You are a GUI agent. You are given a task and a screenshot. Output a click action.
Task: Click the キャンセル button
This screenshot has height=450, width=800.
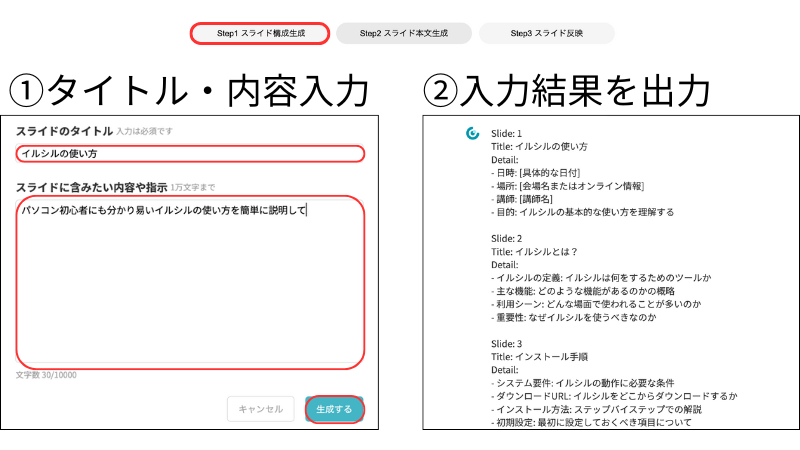(261, 409)
